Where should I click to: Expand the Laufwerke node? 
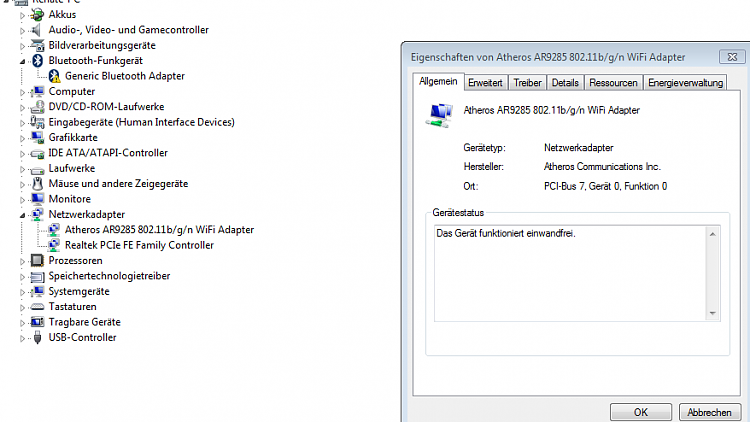click(22, 169)
